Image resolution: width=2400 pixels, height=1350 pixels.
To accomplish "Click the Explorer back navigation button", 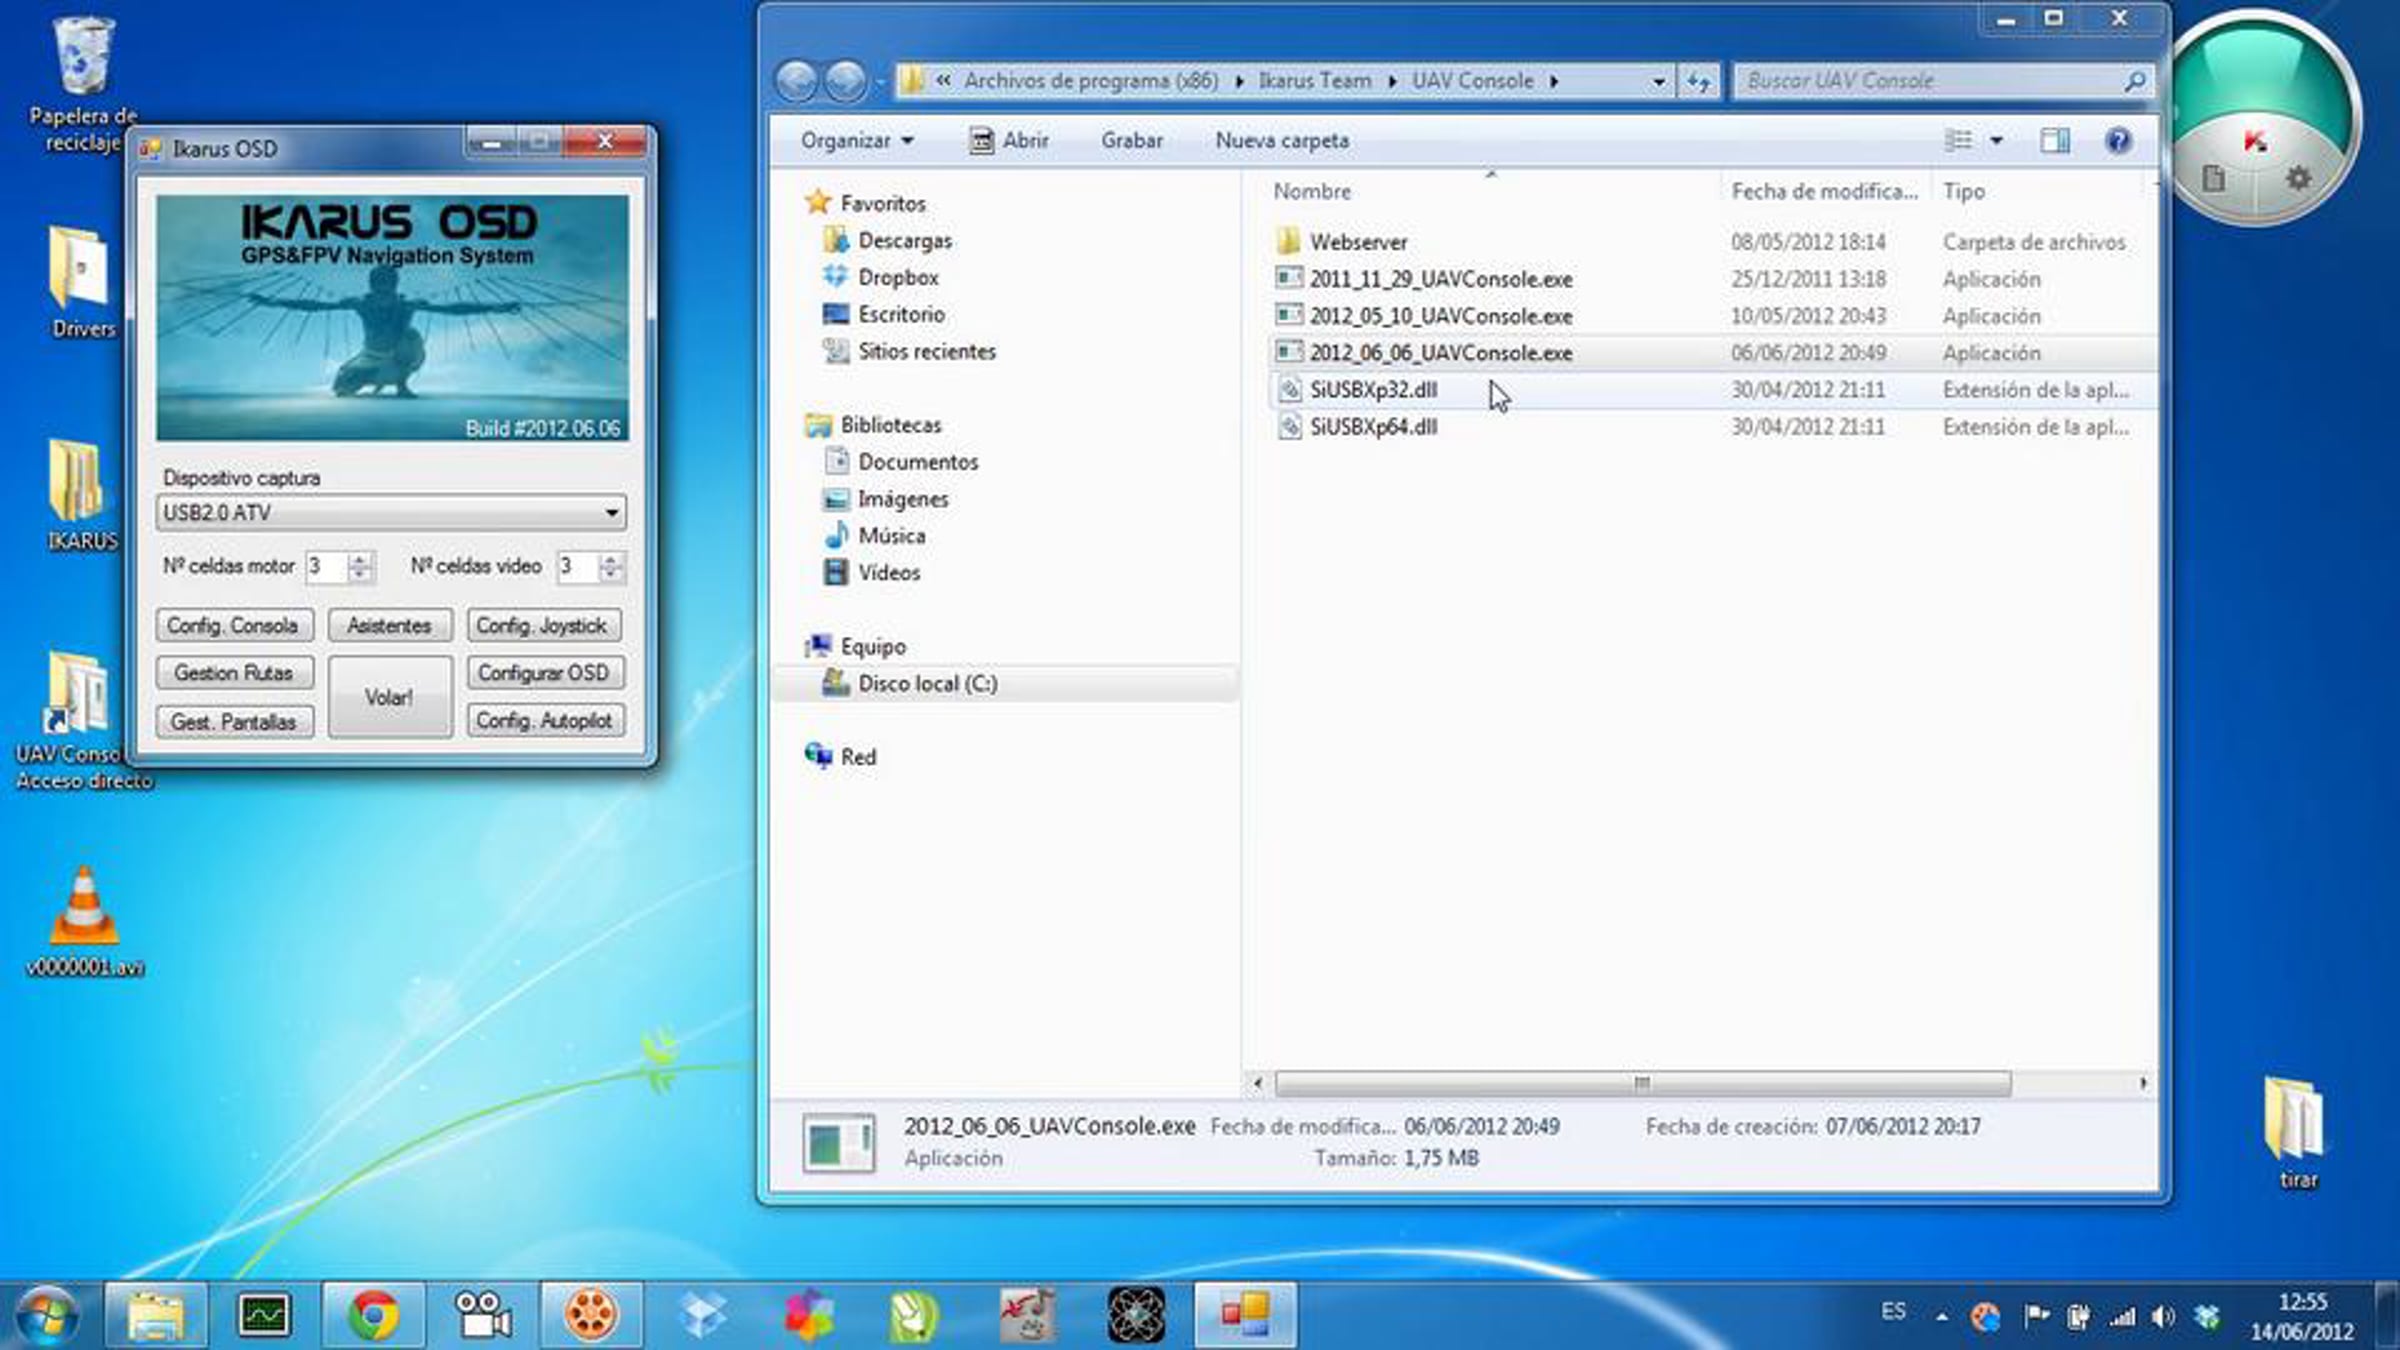I will 797,81.
